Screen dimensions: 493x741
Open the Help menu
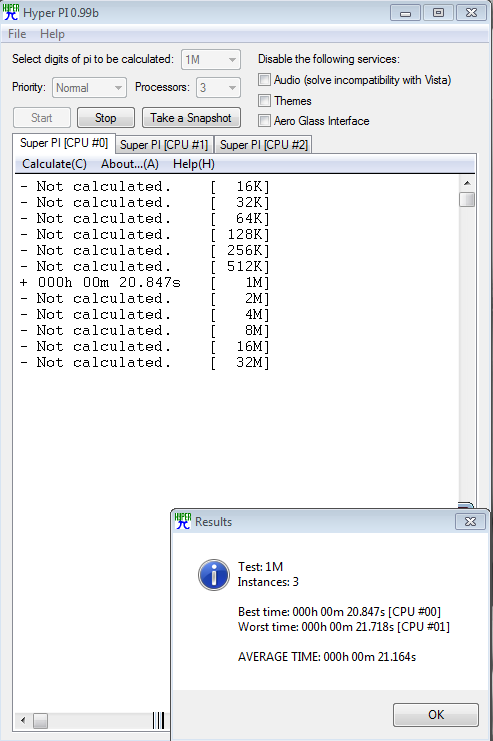(x=52, y=34)
